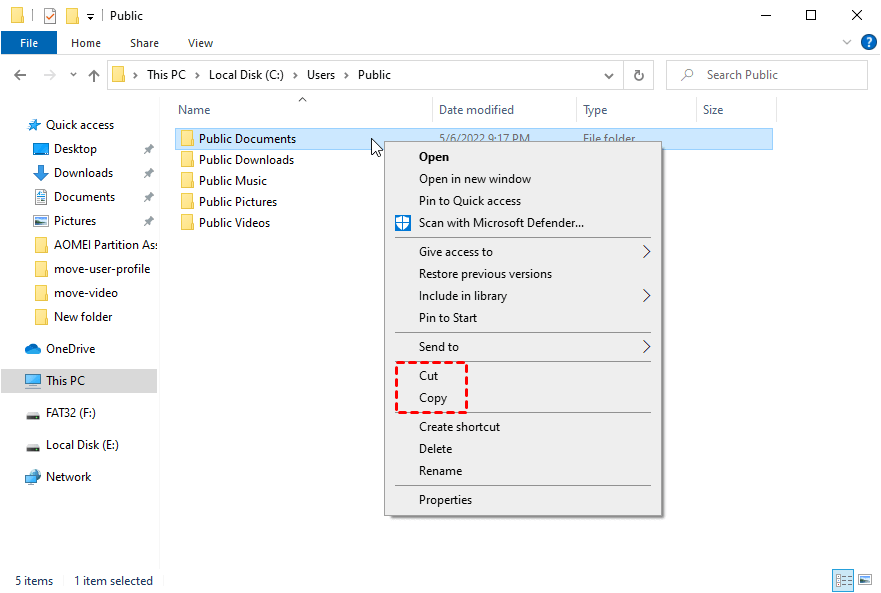Choose Properties in the context menu

(x=445, y=500)
